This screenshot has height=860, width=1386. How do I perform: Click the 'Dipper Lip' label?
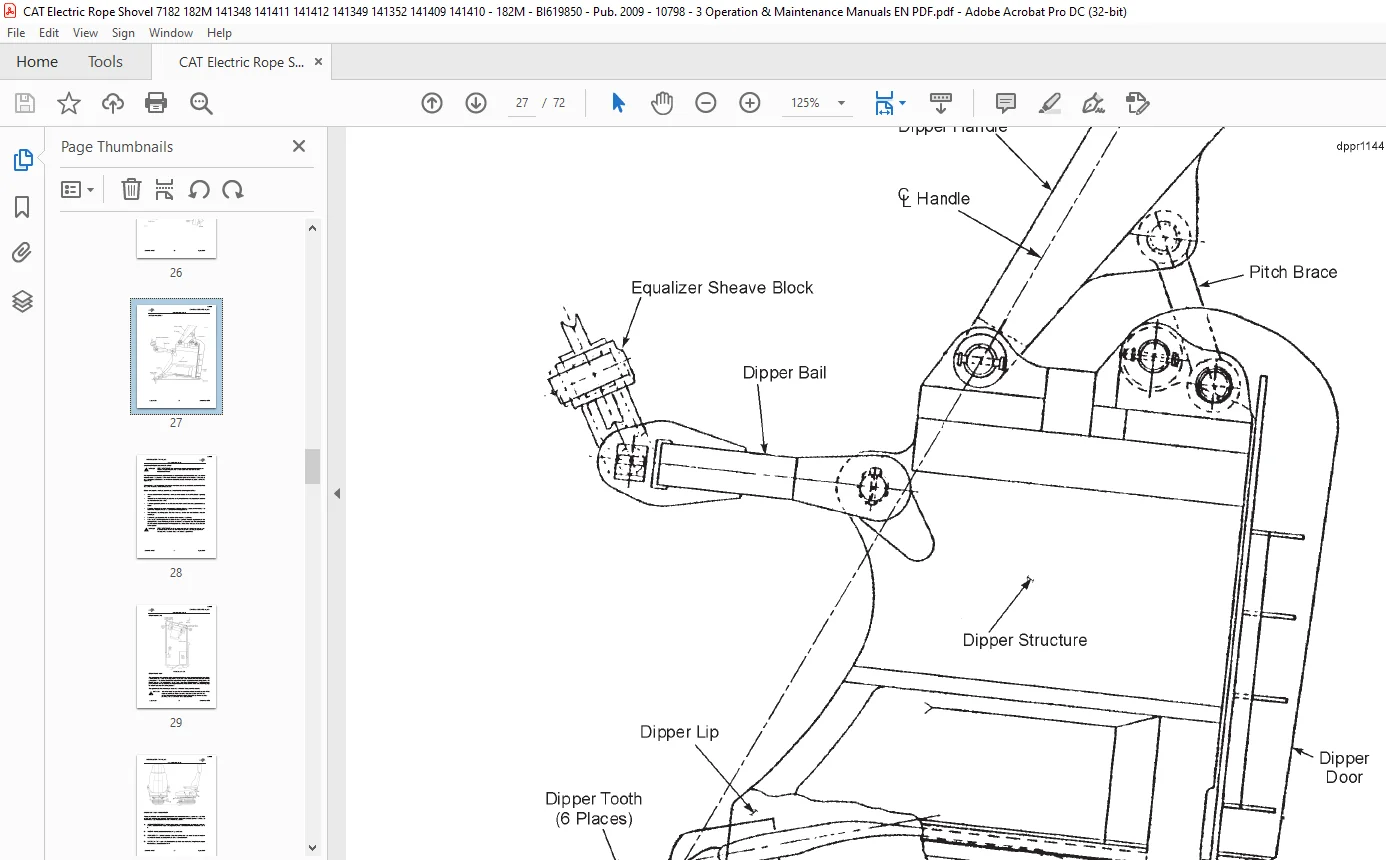[680, 732]
